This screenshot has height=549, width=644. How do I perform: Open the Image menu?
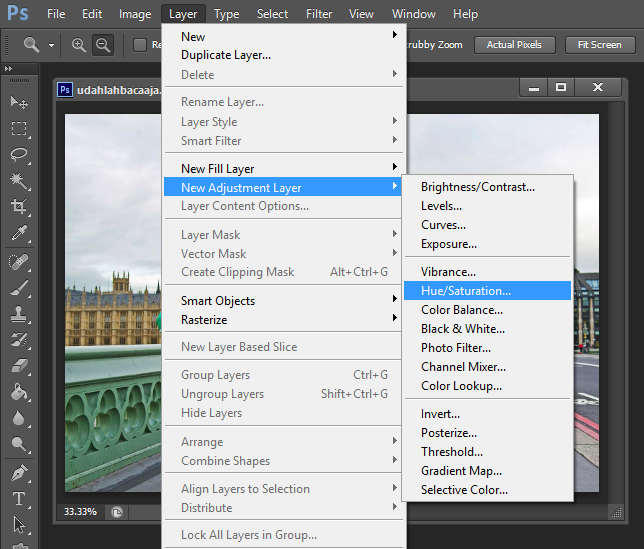135,14
